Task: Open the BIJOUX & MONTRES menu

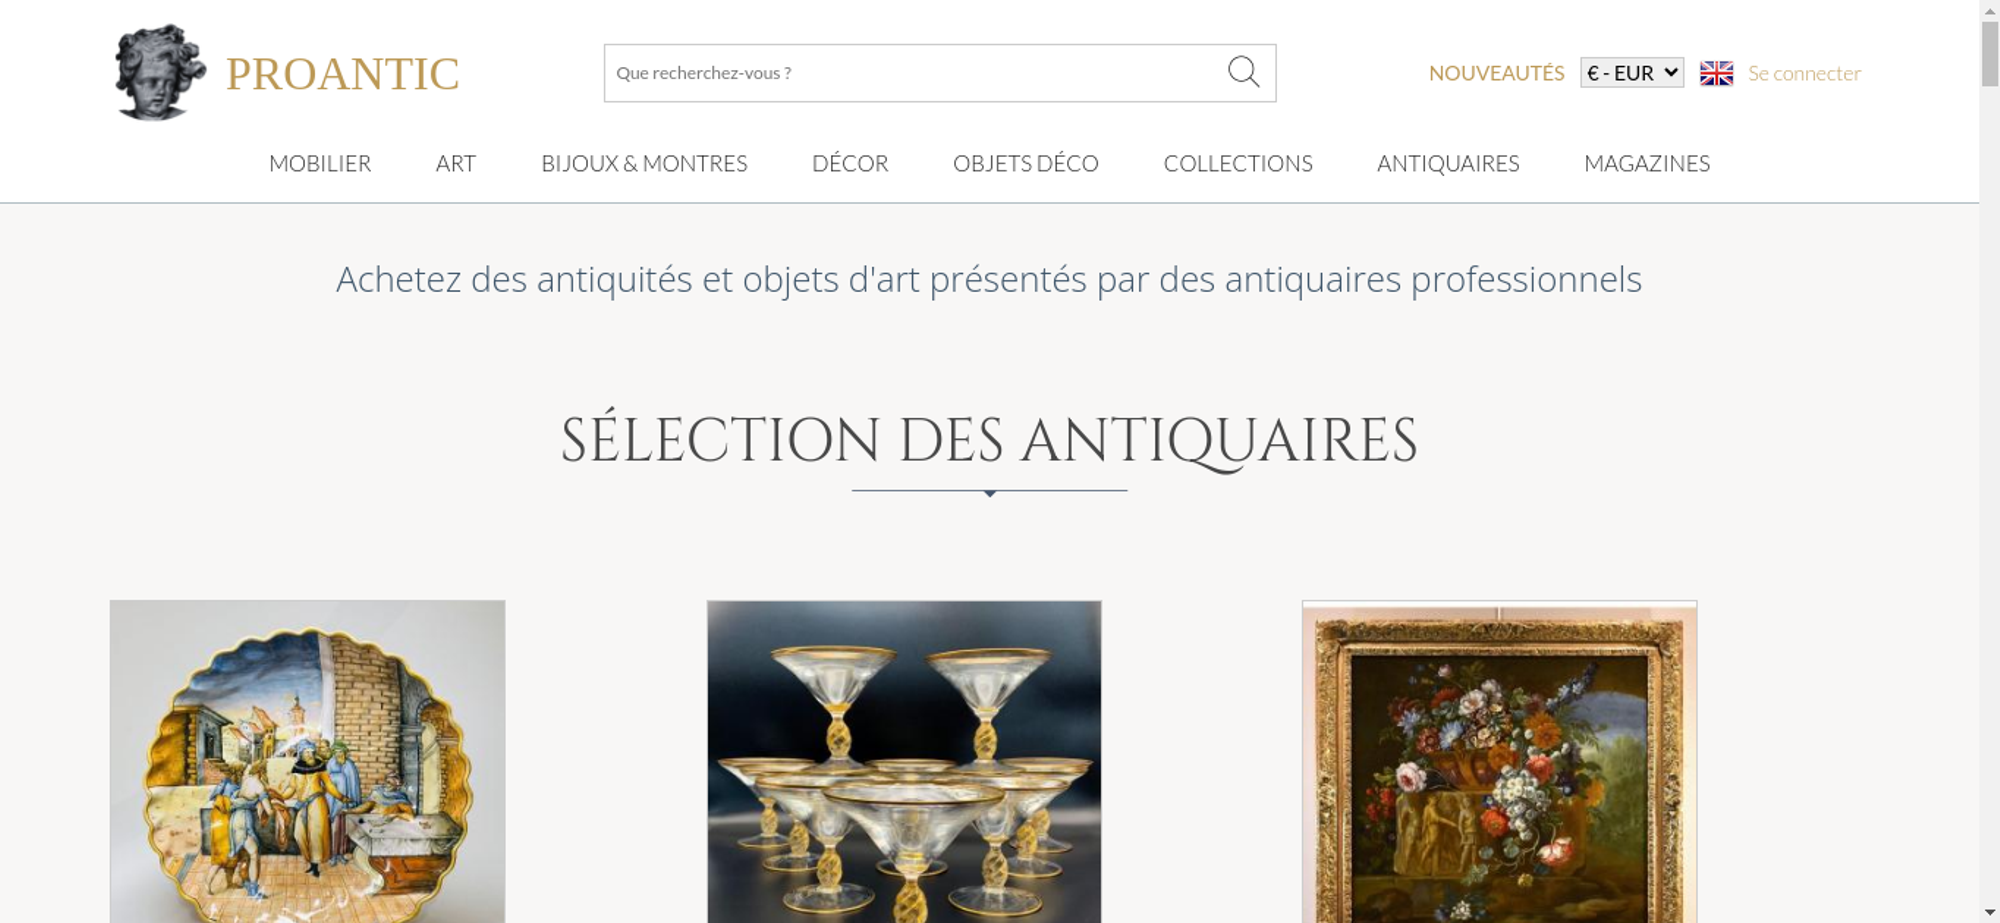Action: pos(644,163)
